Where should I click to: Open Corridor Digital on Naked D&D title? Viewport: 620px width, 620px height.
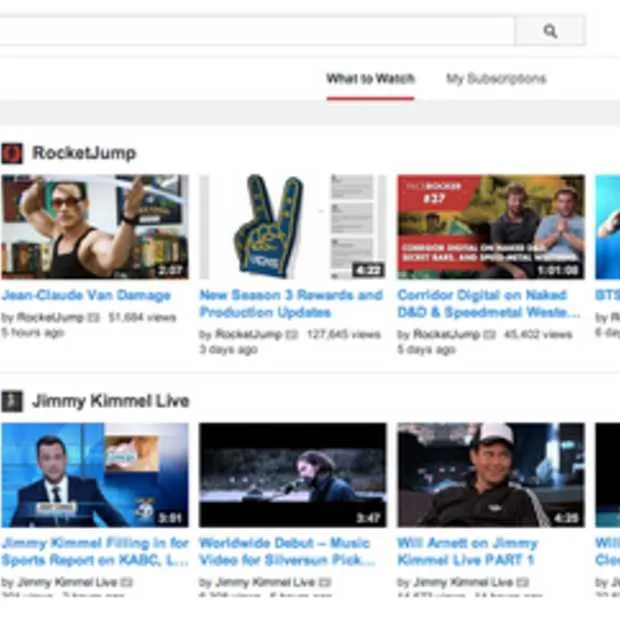(489, 304)
